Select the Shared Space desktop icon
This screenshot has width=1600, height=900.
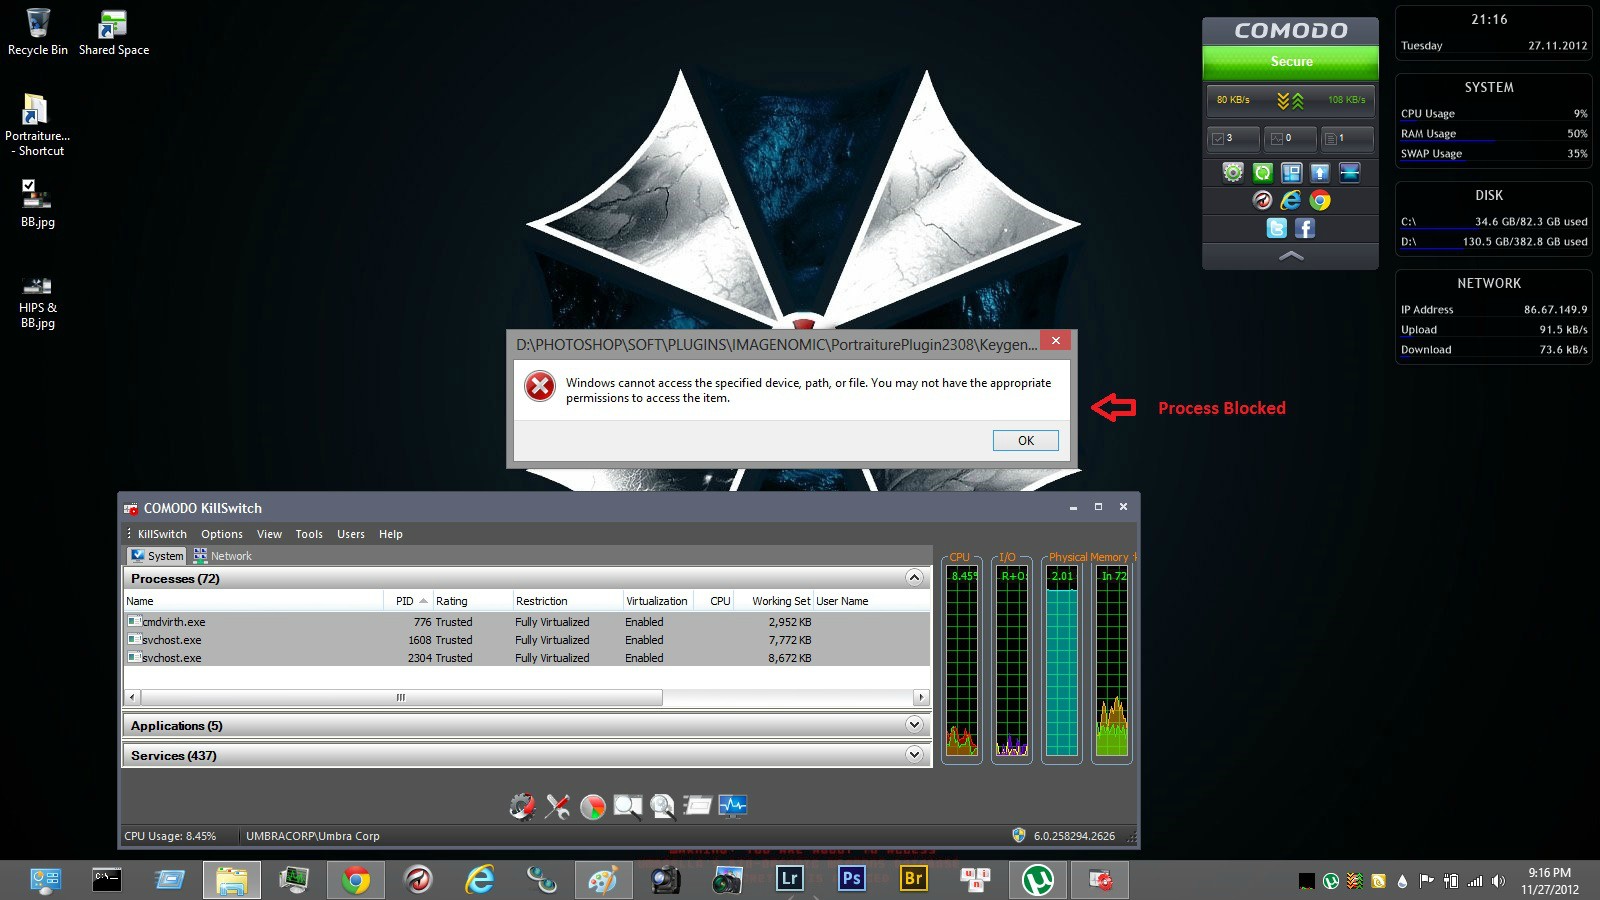114,32
